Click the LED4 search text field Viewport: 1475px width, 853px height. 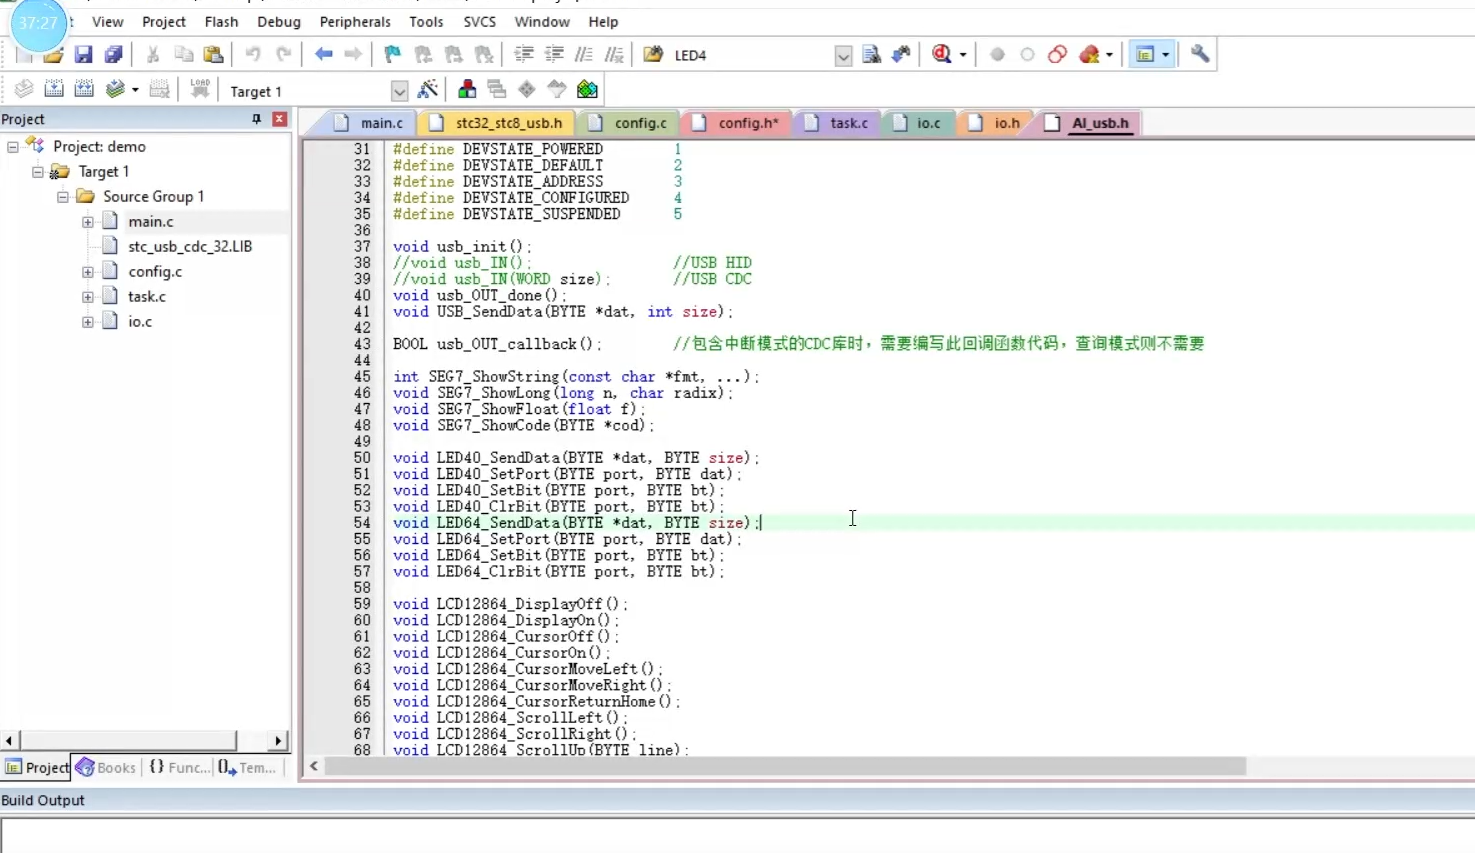[752, 56]
